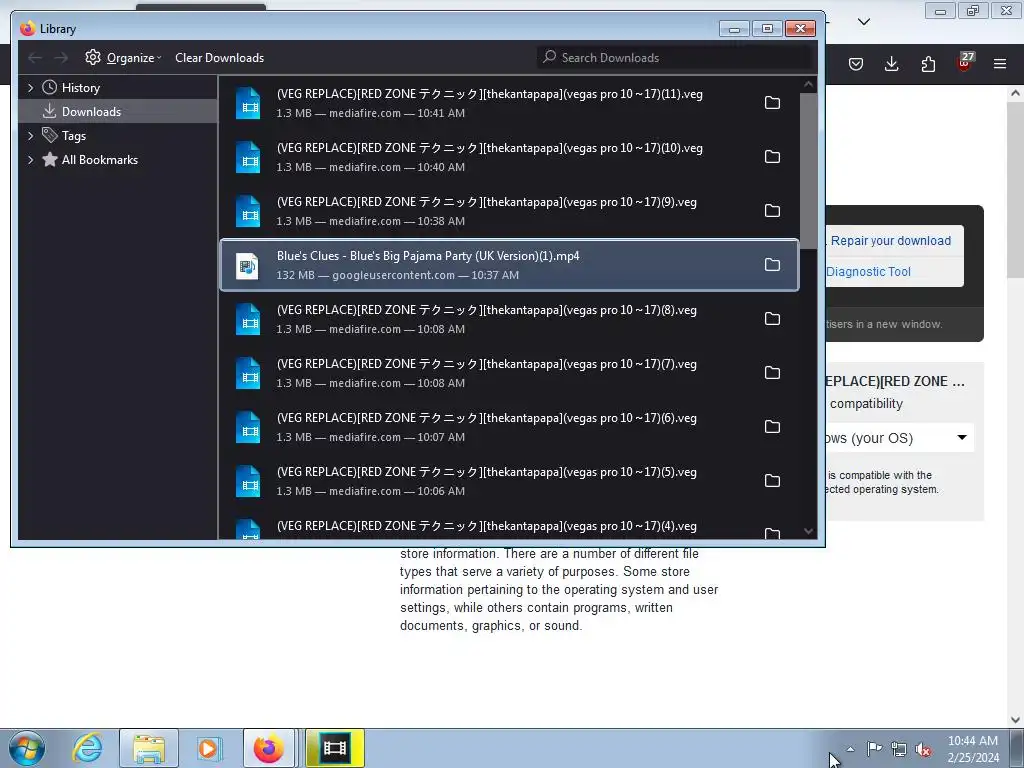This screenshot has height=768, width=1024.
Task: Open Action Center flag in system tray
Action: pyautogui.click(x=874, y=749)
